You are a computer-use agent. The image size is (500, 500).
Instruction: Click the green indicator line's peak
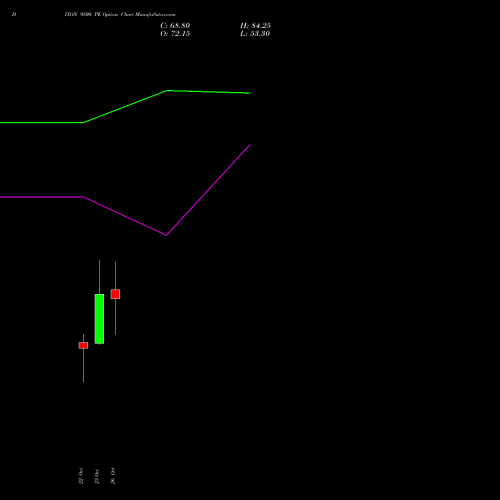point(167,90)
